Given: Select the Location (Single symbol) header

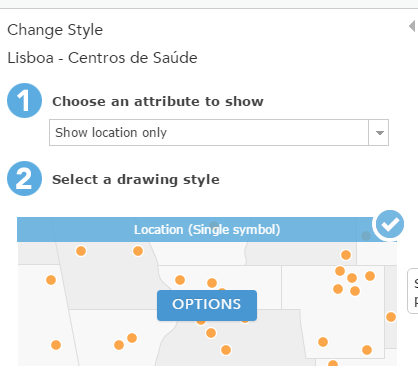Looking at the screenshot, I should 207,230.
